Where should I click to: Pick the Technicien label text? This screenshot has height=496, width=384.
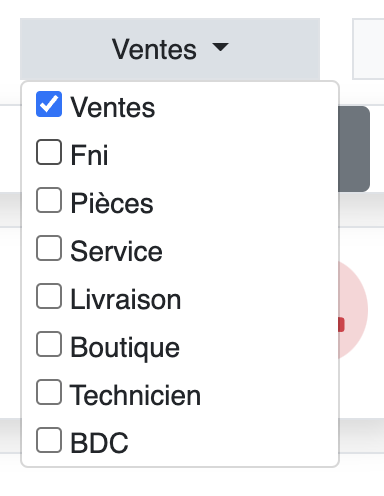click(135, 395)
